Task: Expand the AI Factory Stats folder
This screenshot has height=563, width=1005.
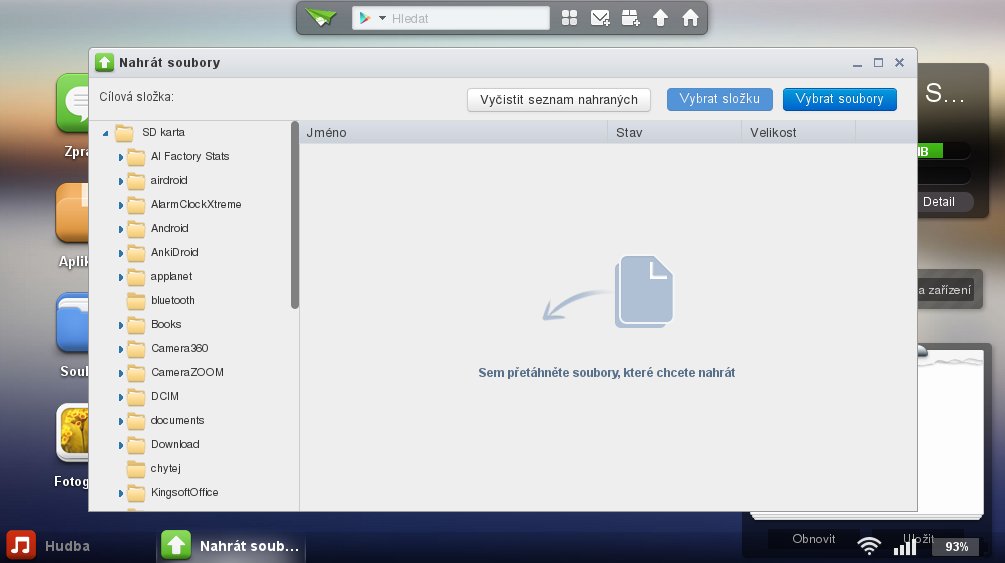Action: coord(120,157)
